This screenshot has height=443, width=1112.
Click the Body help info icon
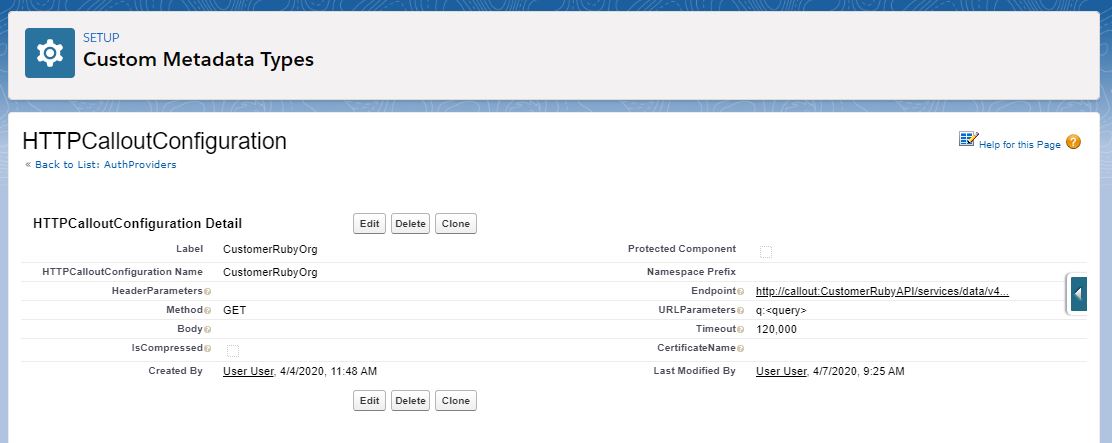pyautogui.click(x=208, y=330)
